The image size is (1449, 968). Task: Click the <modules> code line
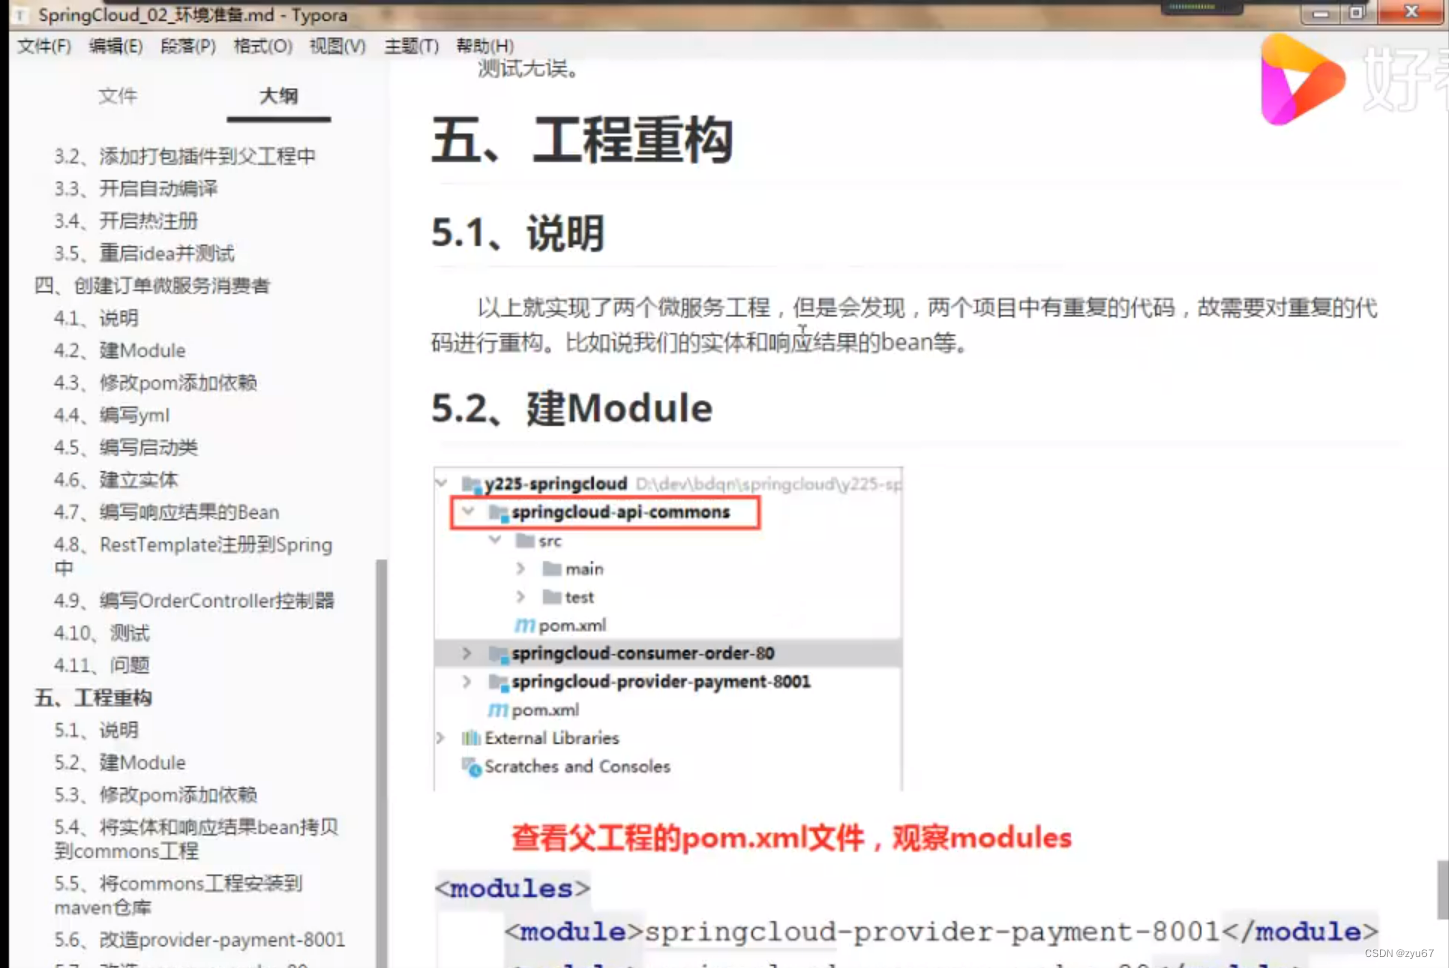pos(512,888)
